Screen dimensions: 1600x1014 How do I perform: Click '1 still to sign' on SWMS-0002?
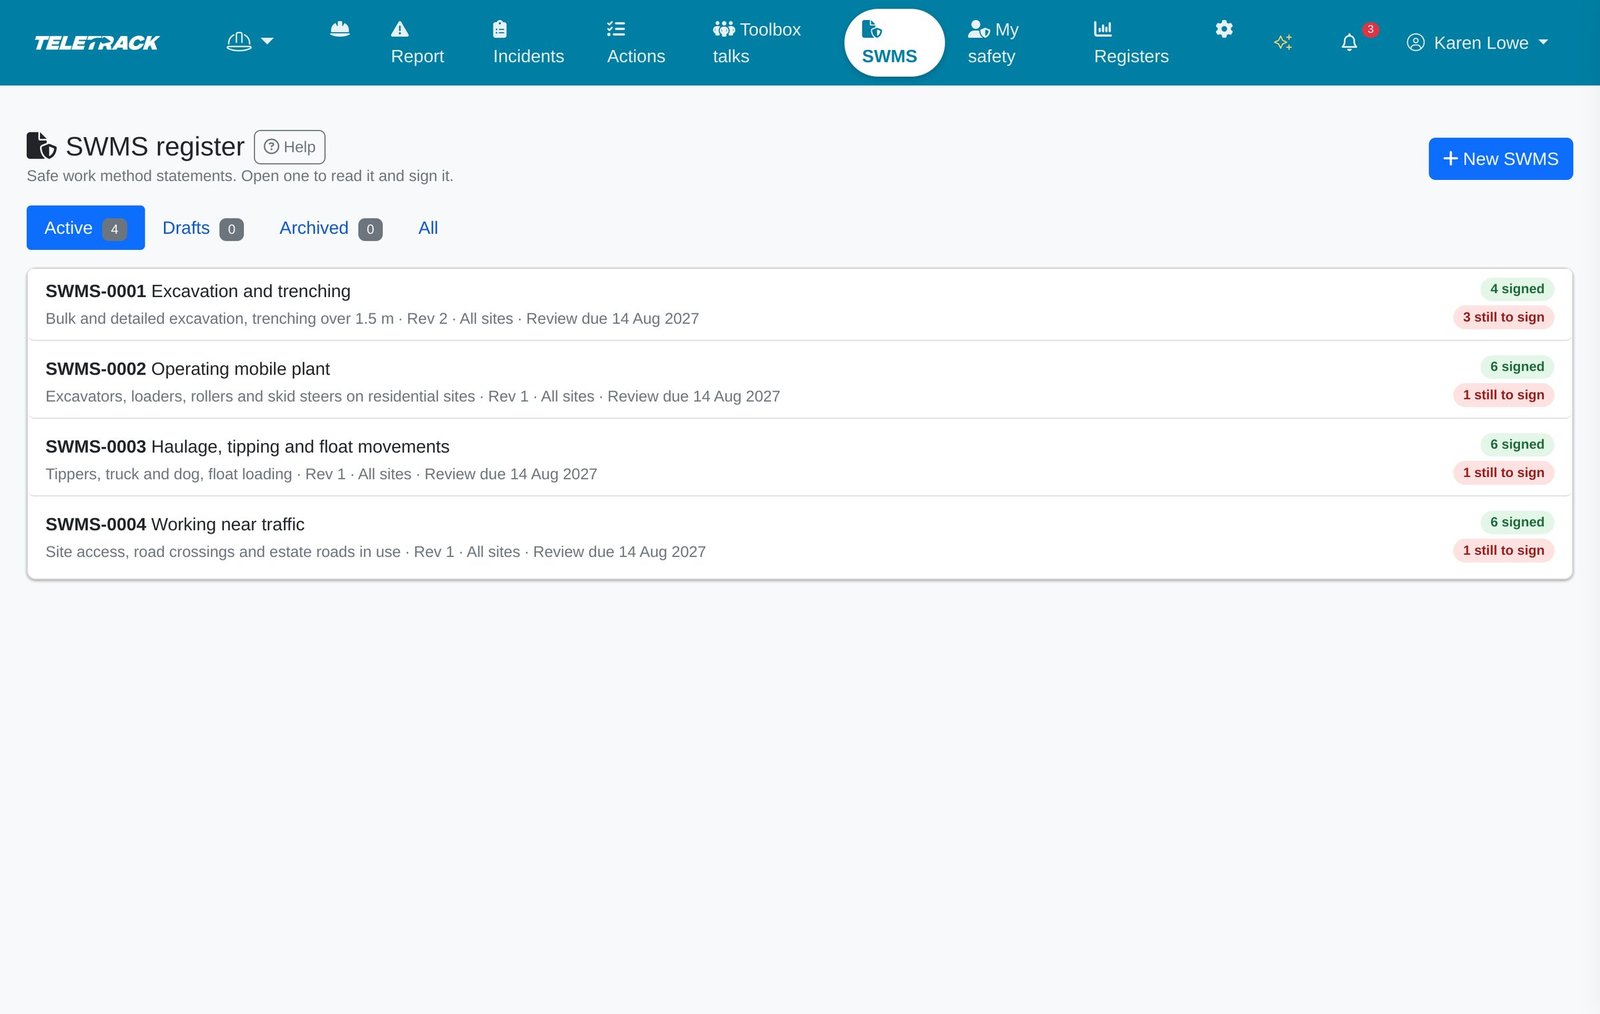[x=1503, y=395]
